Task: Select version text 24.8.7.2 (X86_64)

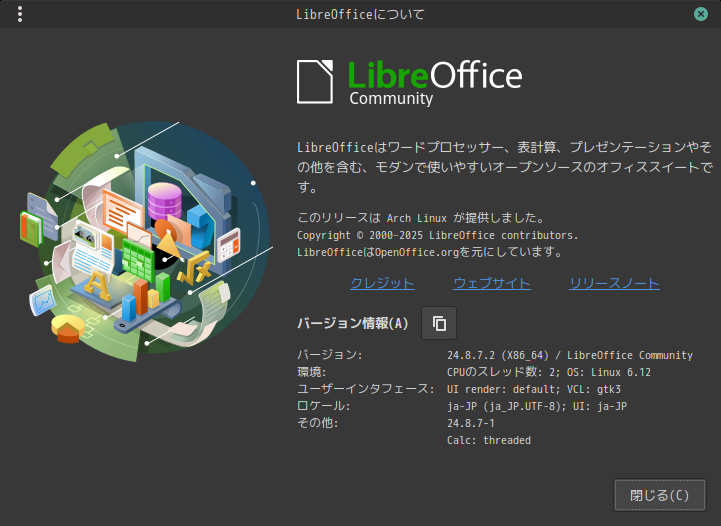Action: 498,355
